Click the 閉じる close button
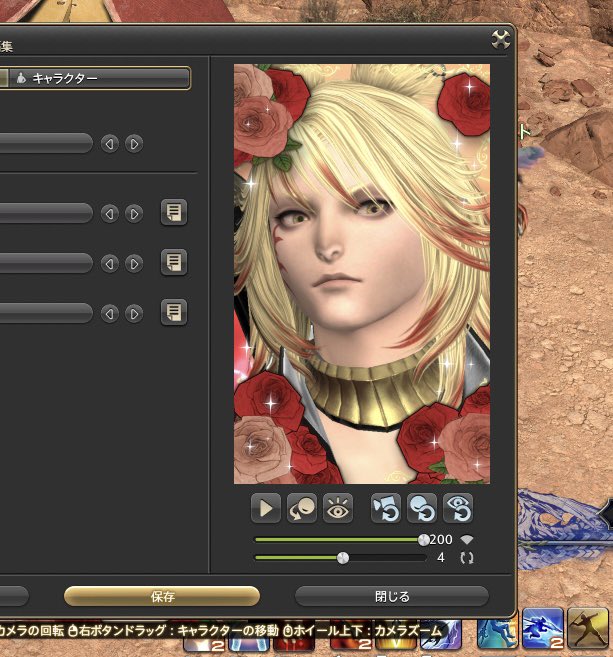The height and width of the screenshot is (657, 613). tap(392, 596)
